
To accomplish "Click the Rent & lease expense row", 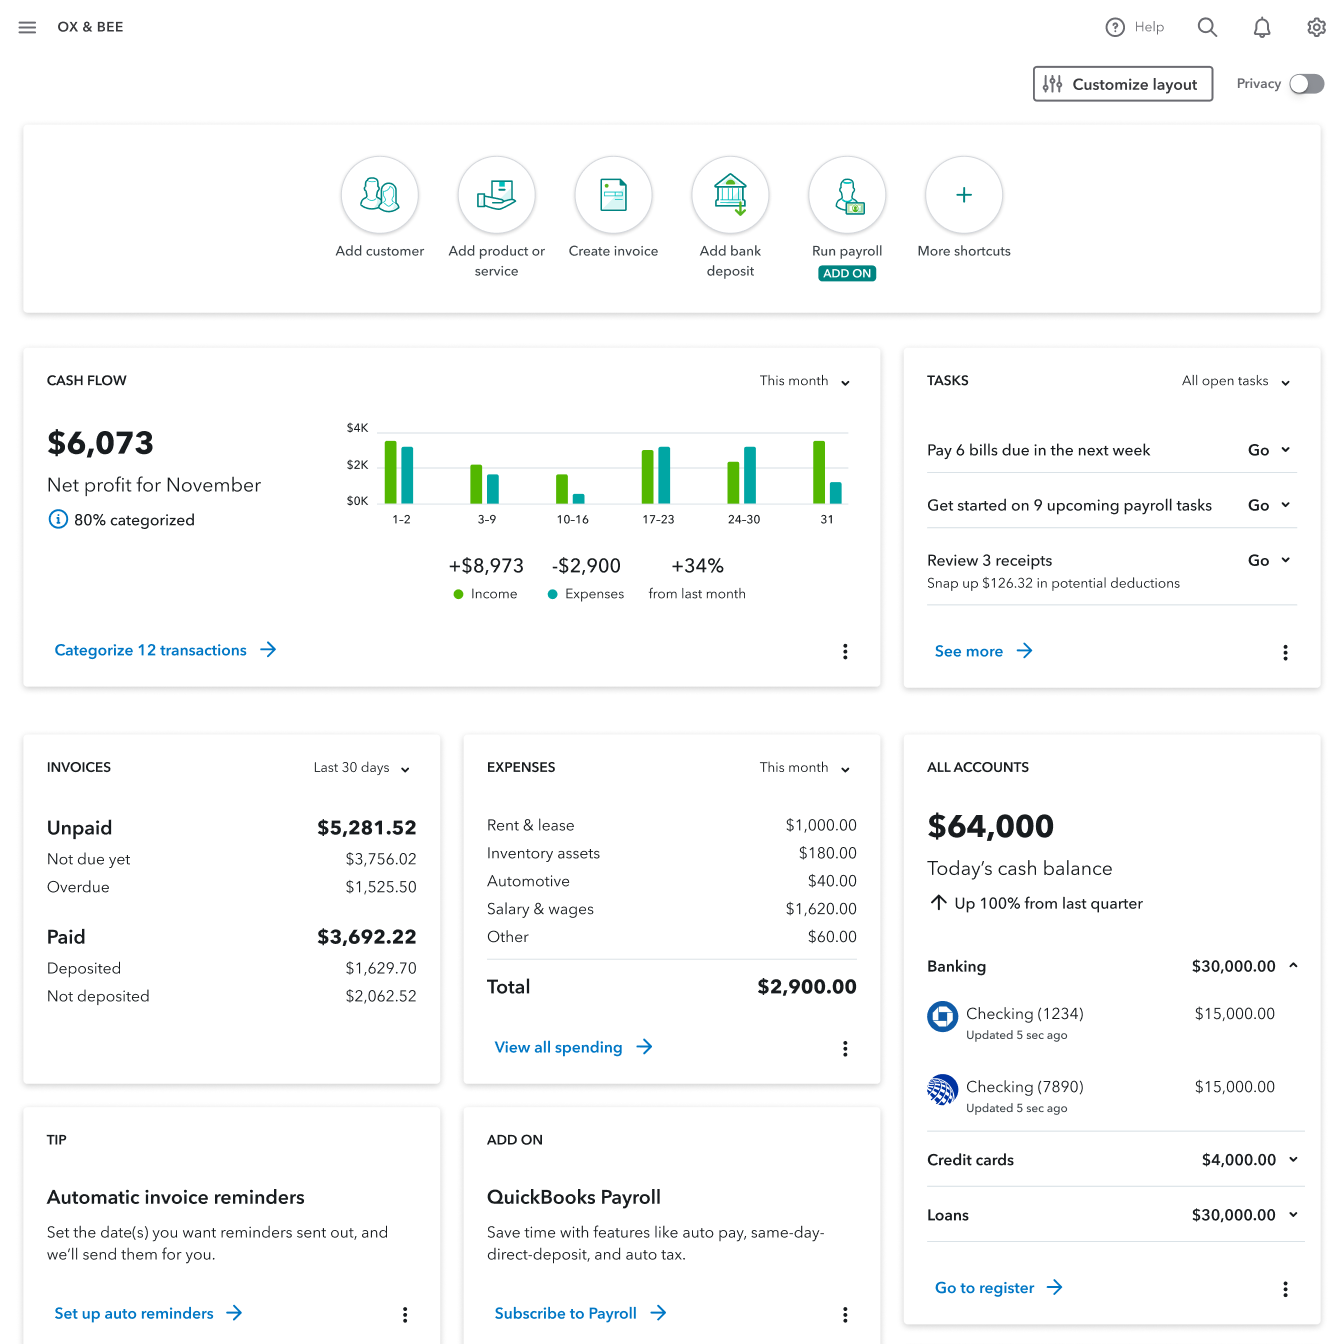I will coord(672,825).
